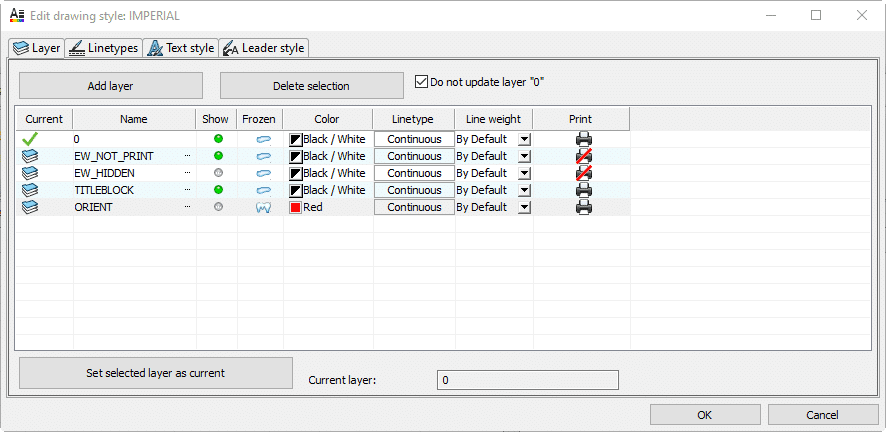Expand line weight dropdown for ORIENT layer
This screenshot has height=432, width=886.
point(524,207)
